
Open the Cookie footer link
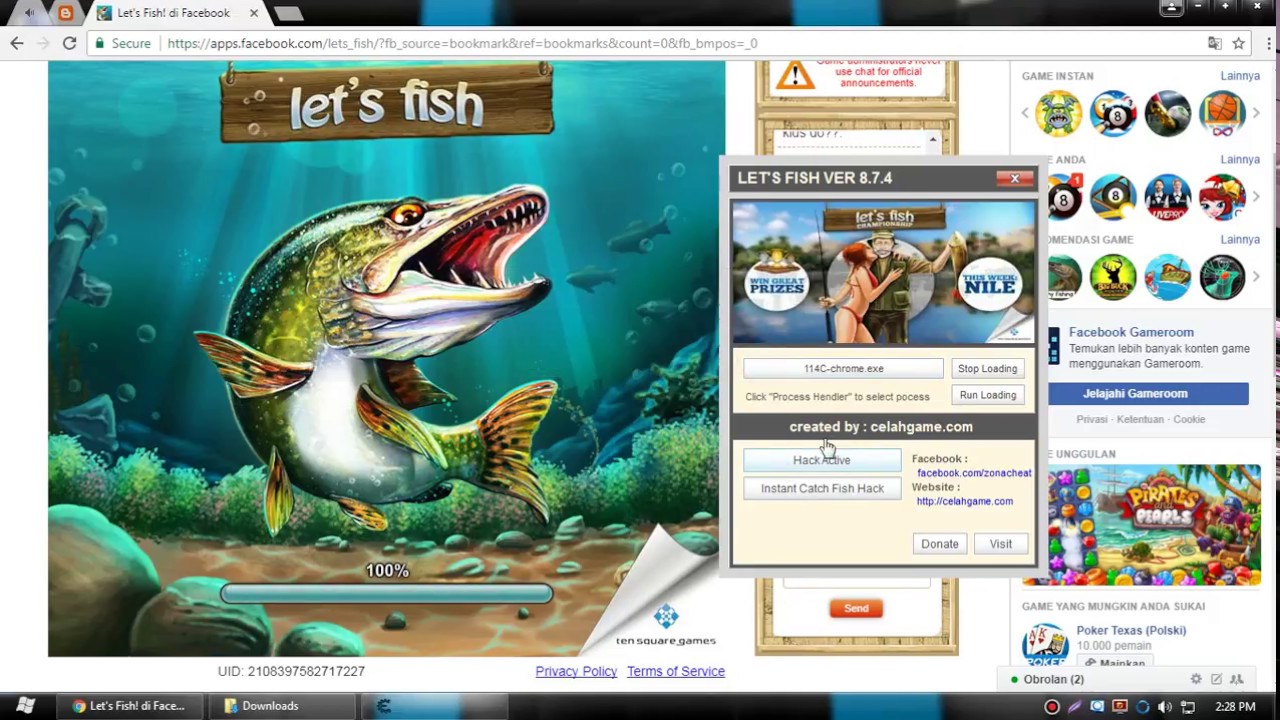pos(1189,419)
